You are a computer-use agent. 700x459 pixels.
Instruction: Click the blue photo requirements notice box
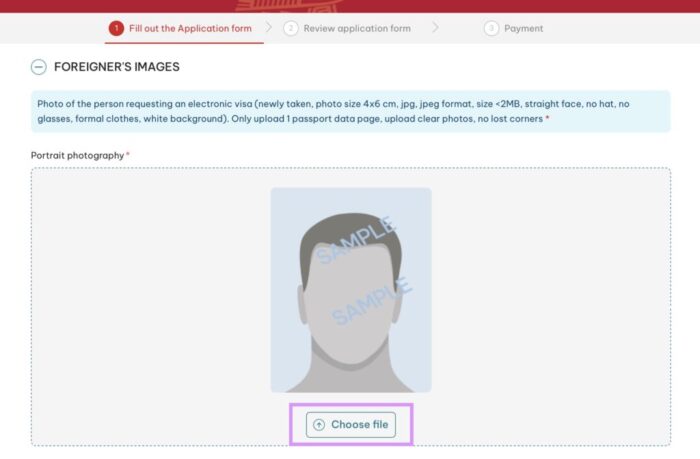coord(350,111)
